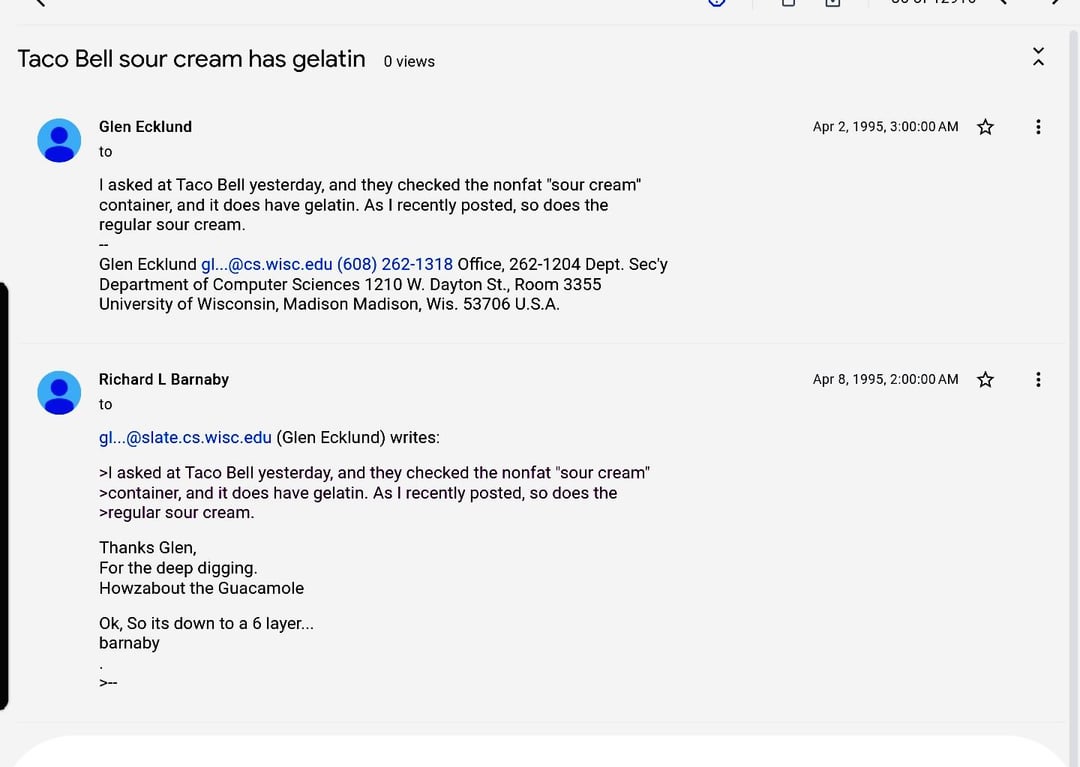
Task: Open the gl...@cs.wisc.edu email link
Action: tap(266, 264)
